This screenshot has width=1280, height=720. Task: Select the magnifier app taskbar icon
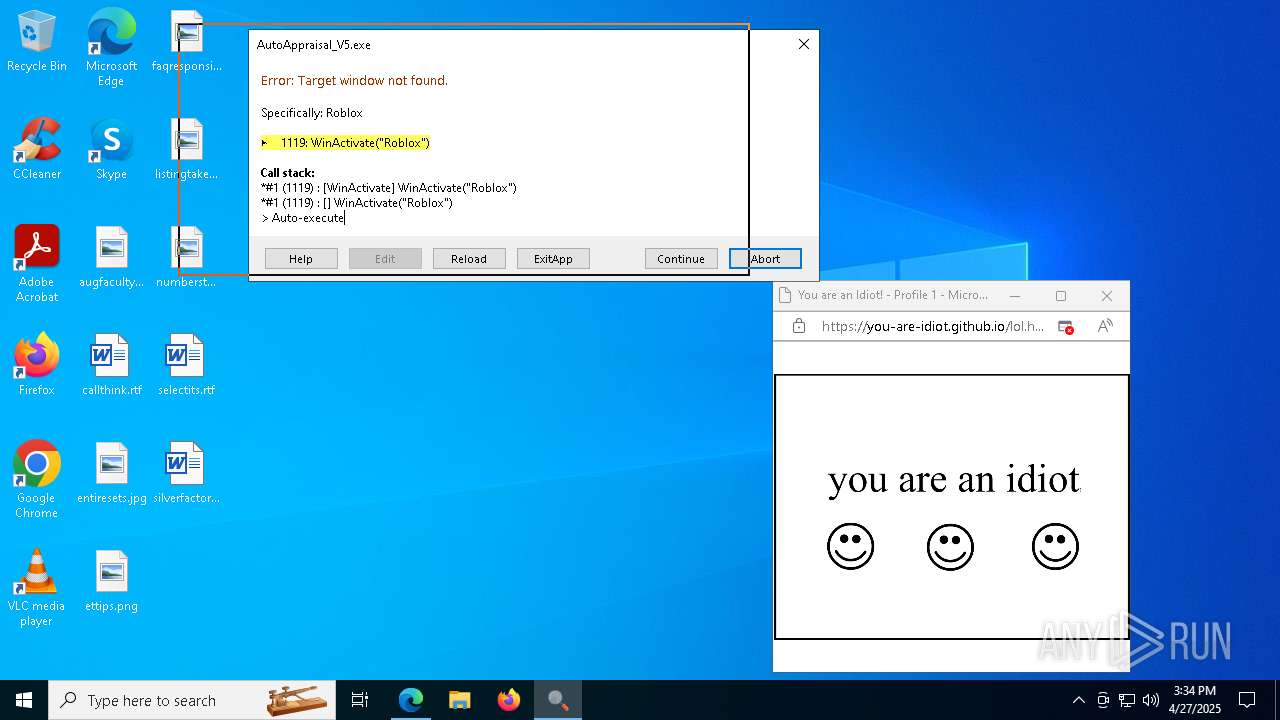point(558,700)
